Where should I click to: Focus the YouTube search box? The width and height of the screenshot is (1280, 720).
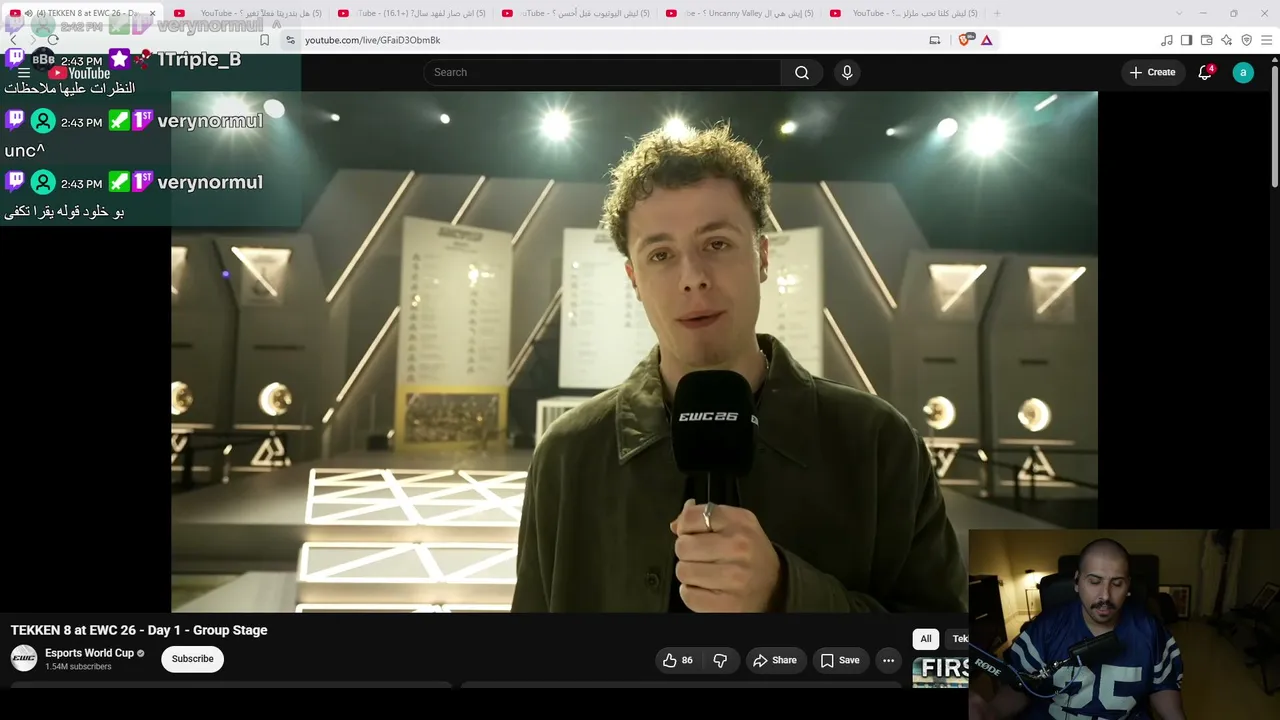[602, 72]
